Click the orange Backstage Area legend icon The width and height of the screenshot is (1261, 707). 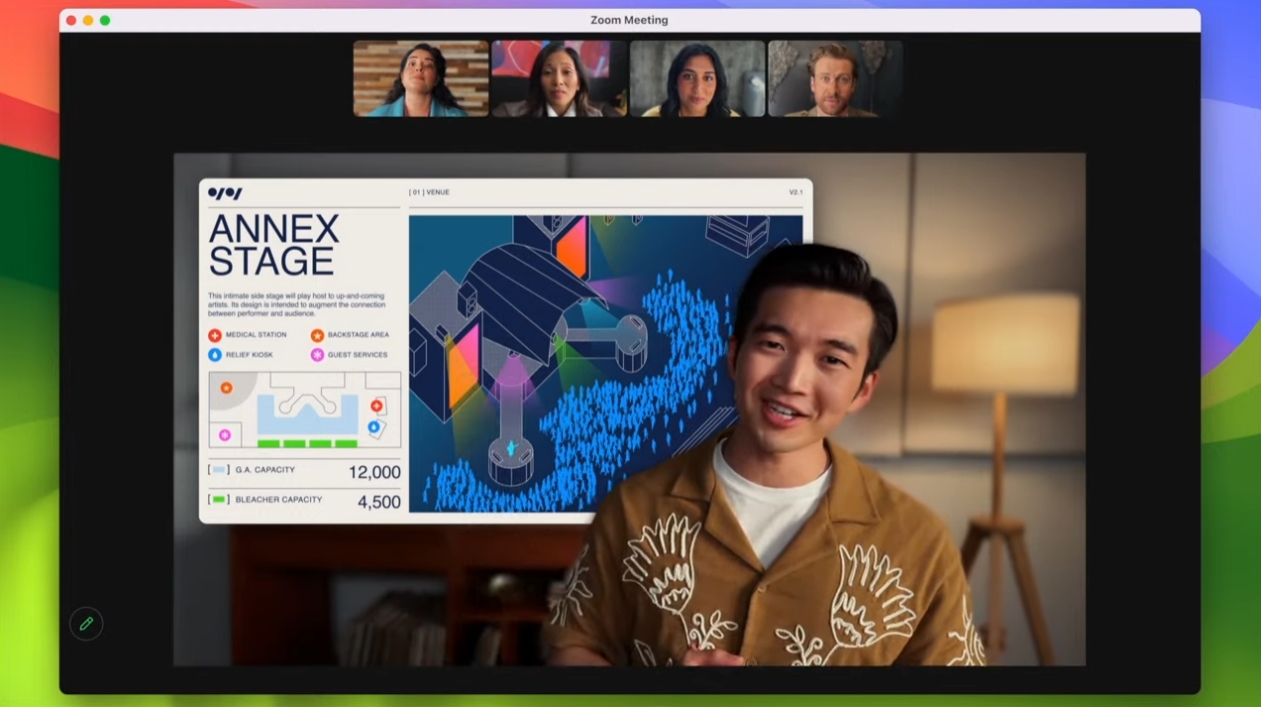pyautogui.click(x=317, y=335)
